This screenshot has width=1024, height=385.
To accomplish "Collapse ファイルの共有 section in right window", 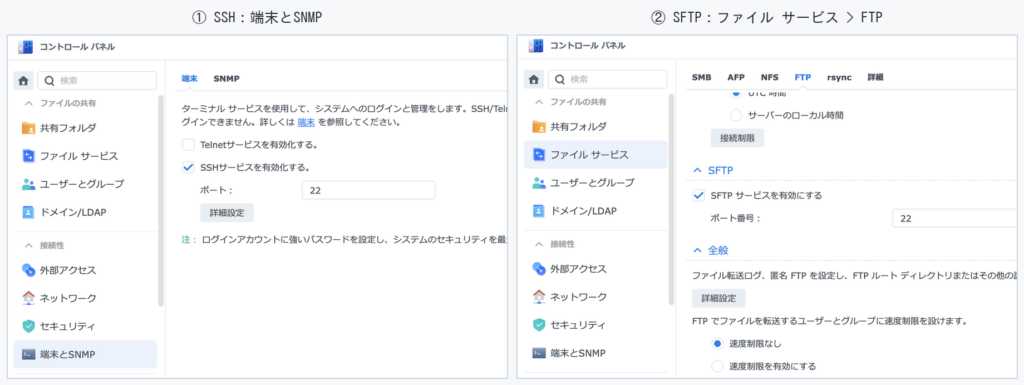I will pyautogui.click(x=539, y=102).
